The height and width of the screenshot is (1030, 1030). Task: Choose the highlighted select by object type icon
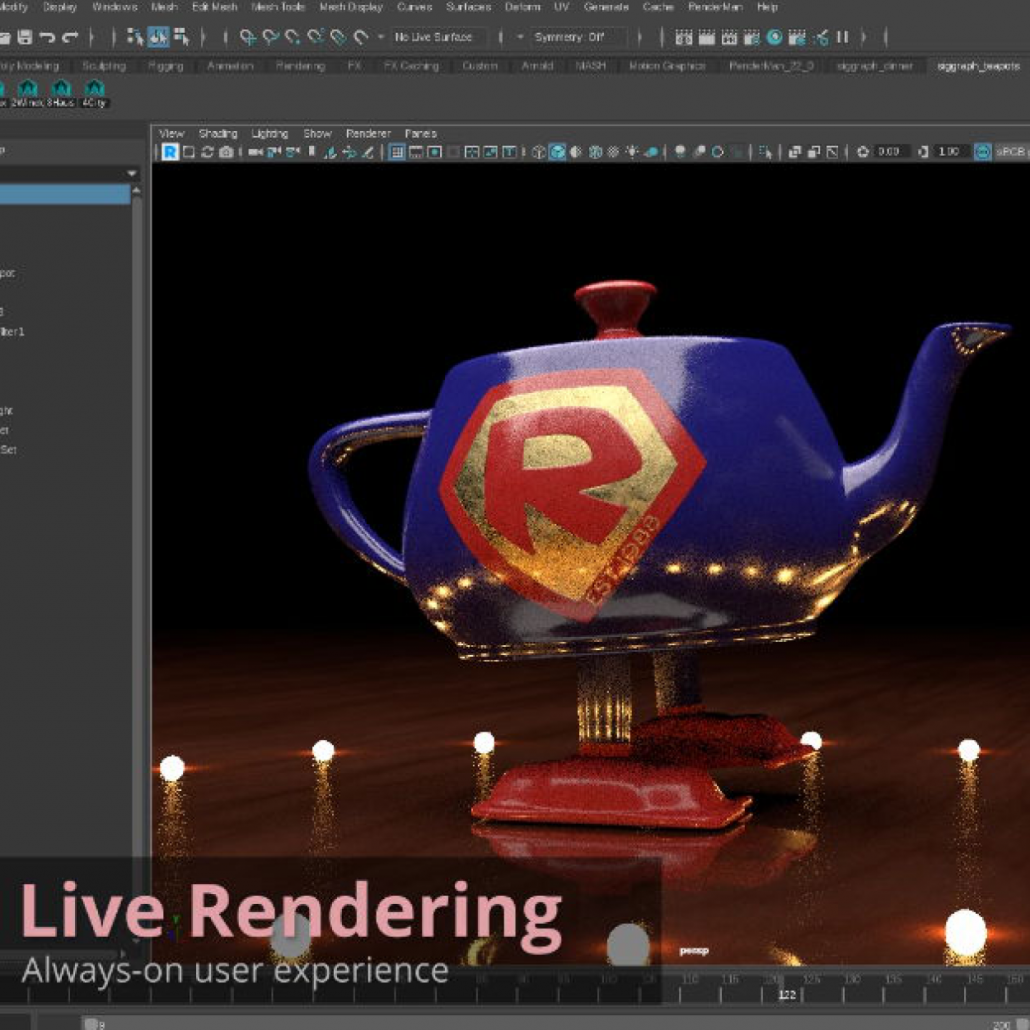158,37
